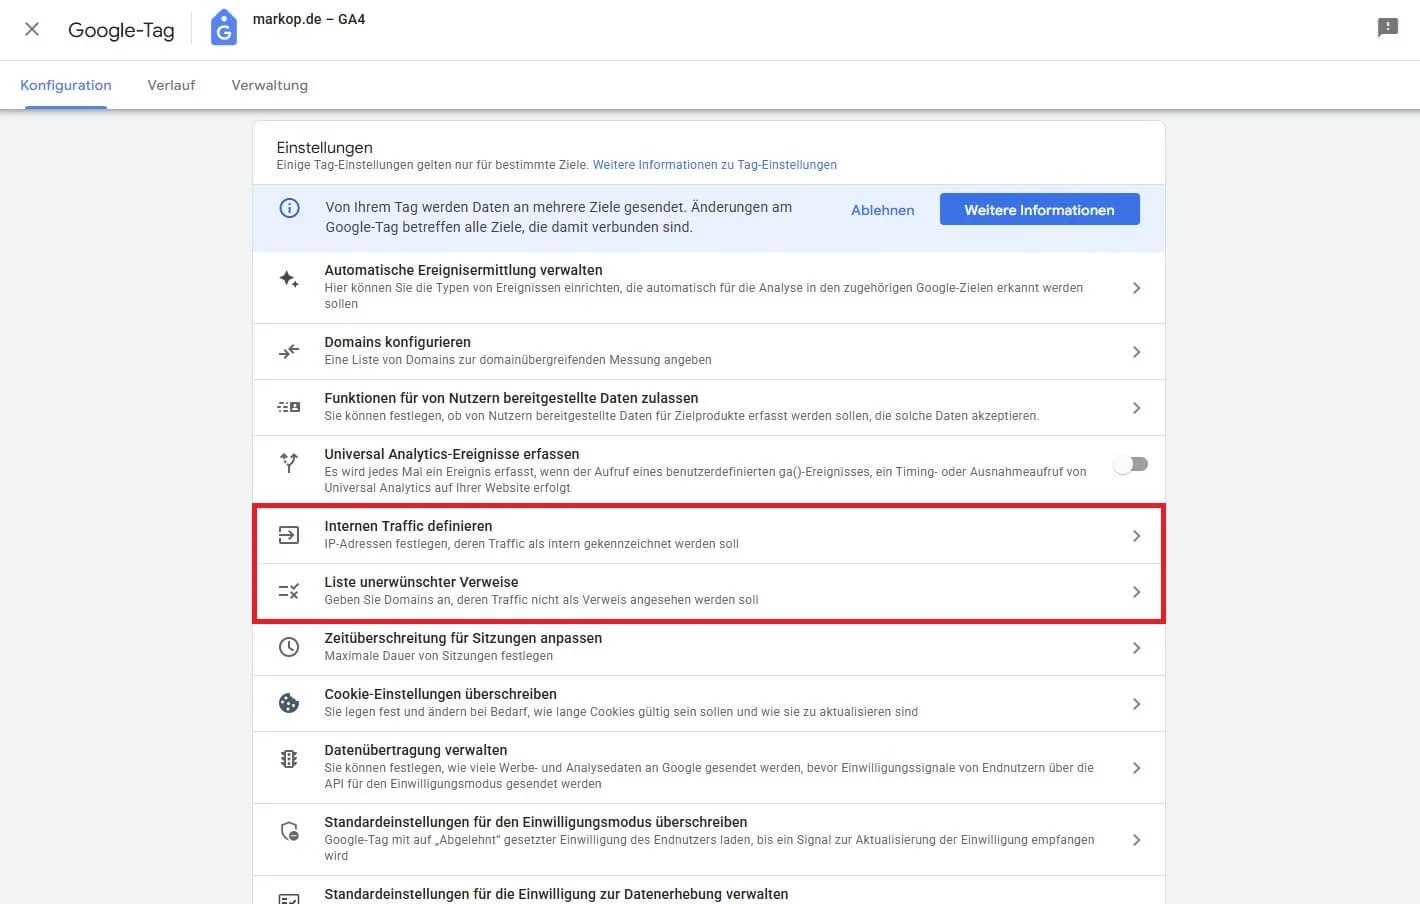This screenshot has height=904, width=1420.
Task: Click the blue GA4 tag logo beside markop.de
Action: (x=223, y=27)
